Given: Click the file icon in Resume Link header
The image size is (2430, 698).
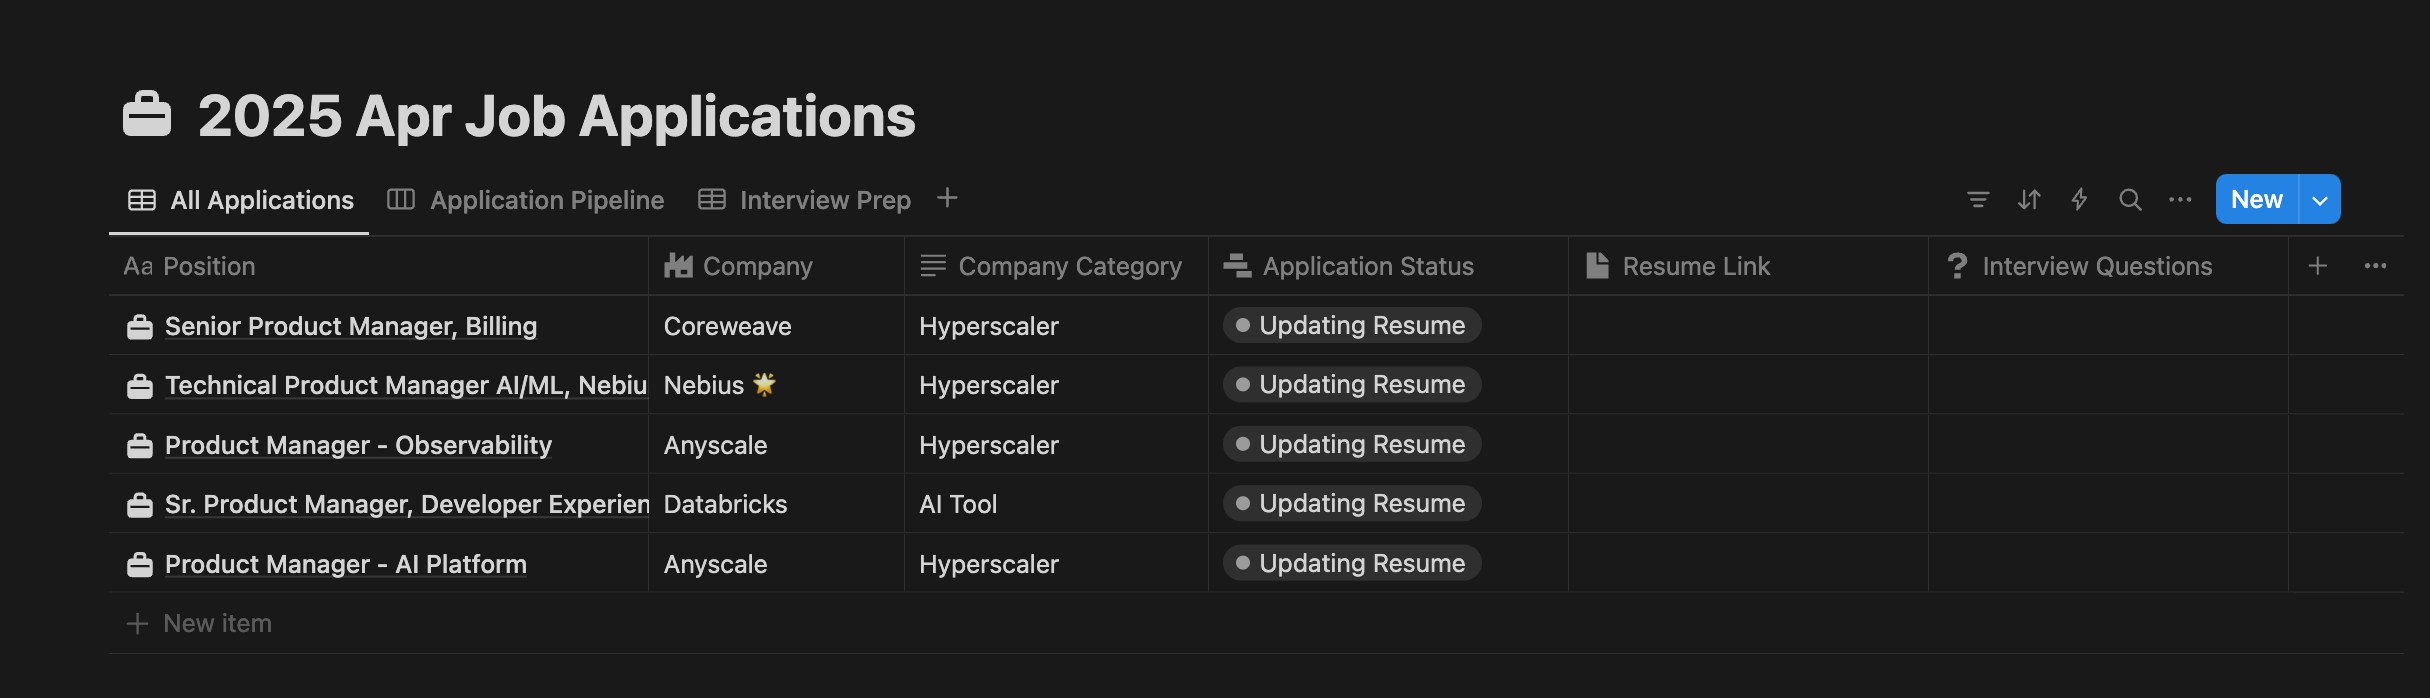Looking at the screenshot, I should (1598, 266).
